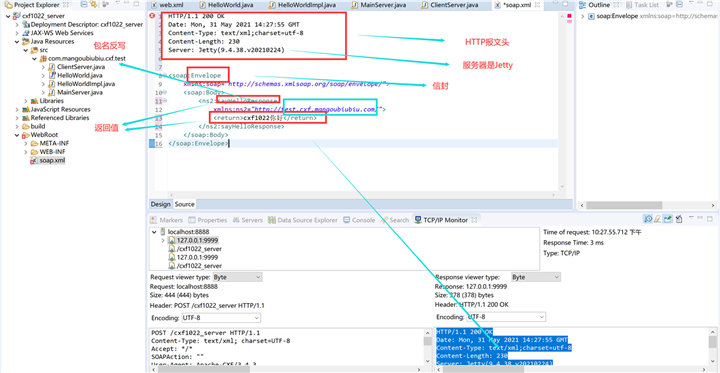Click Clear icon in TCP/IP Monitor toolbar

tap(658, 220)
